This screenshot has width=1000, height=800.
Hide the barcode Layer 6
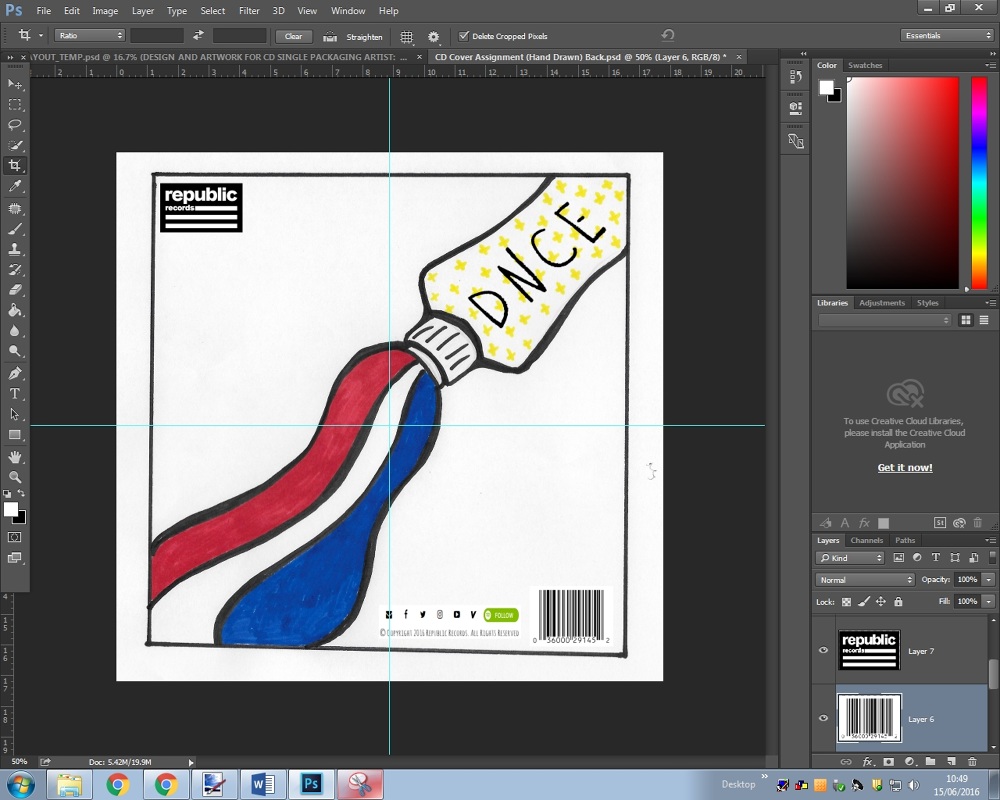tap(822, 718)
